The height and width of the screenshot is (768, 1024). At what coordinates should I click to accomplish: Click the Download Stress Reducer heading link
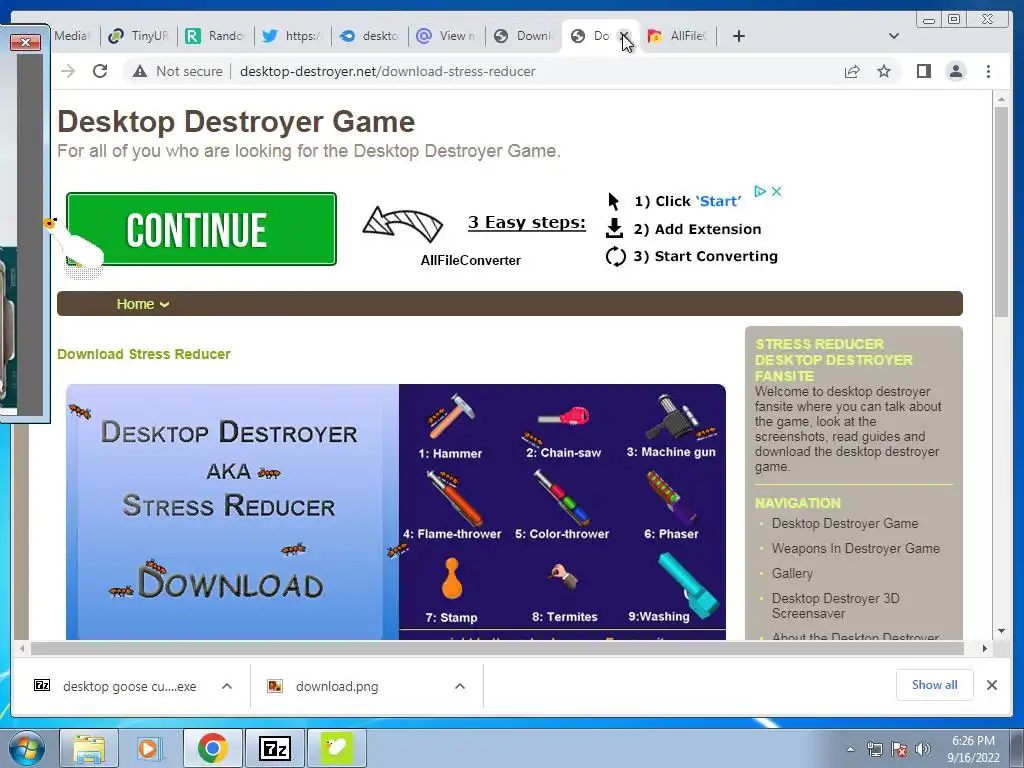tap(144, 354)
